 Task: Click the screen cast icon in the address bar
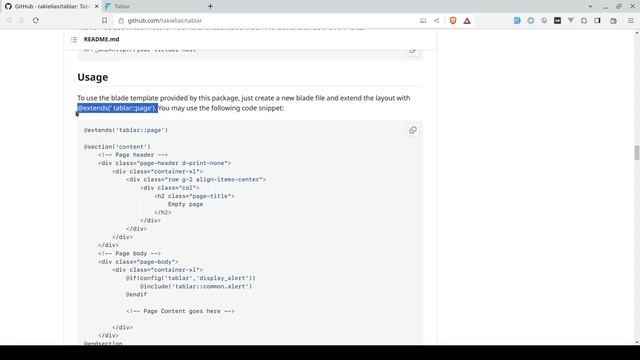423,20
